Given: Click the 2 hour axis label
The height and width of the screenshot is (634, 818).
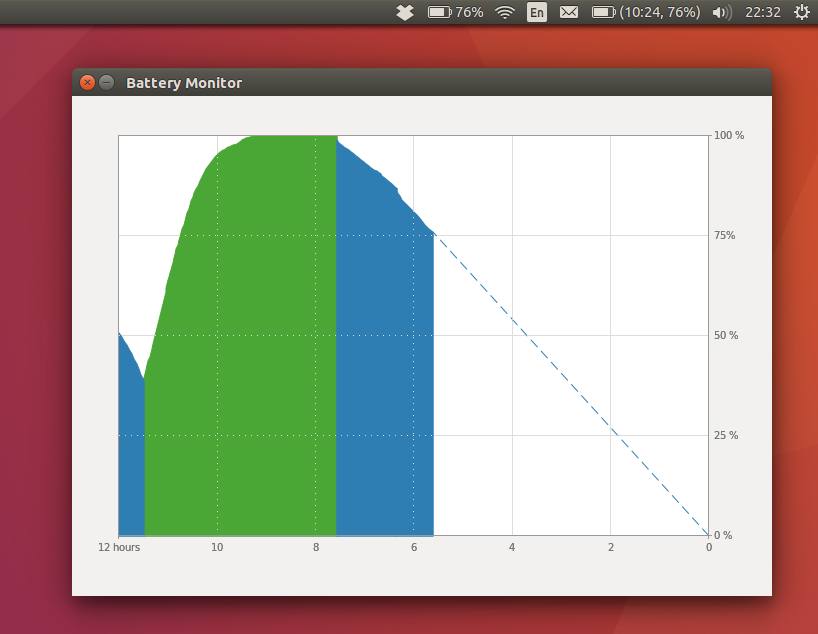Looking at the screenshot, I should click(610, 547).
